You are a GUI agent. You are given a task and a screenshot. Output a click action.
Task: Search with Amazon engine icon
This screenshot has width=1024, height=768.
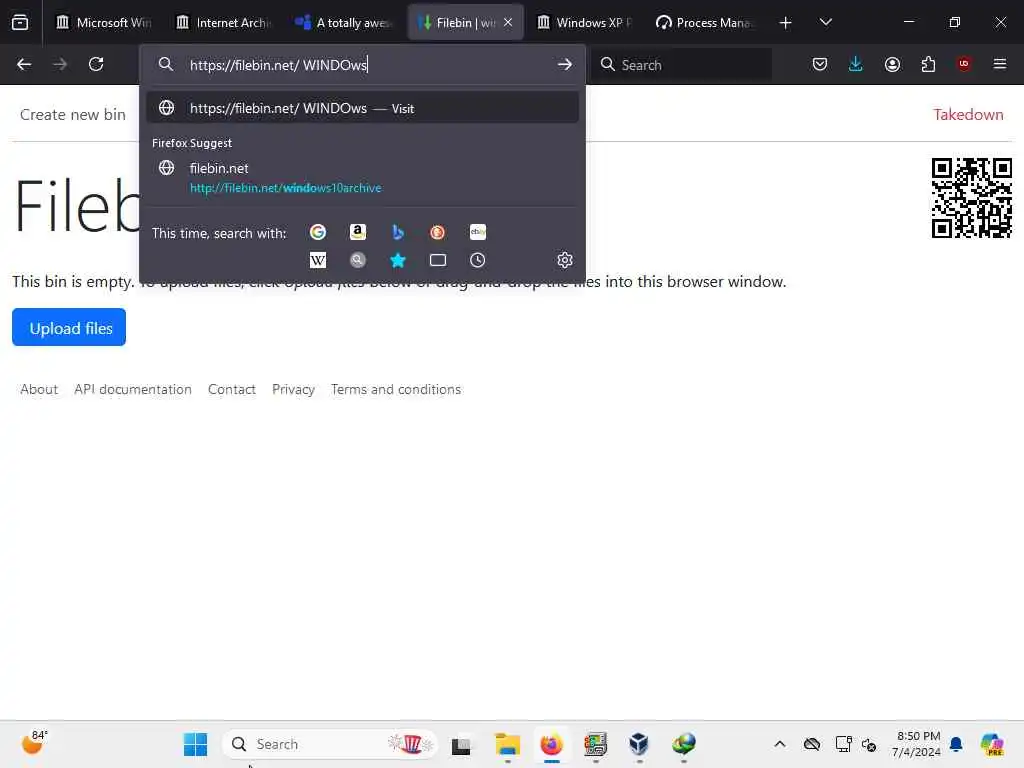358,232
